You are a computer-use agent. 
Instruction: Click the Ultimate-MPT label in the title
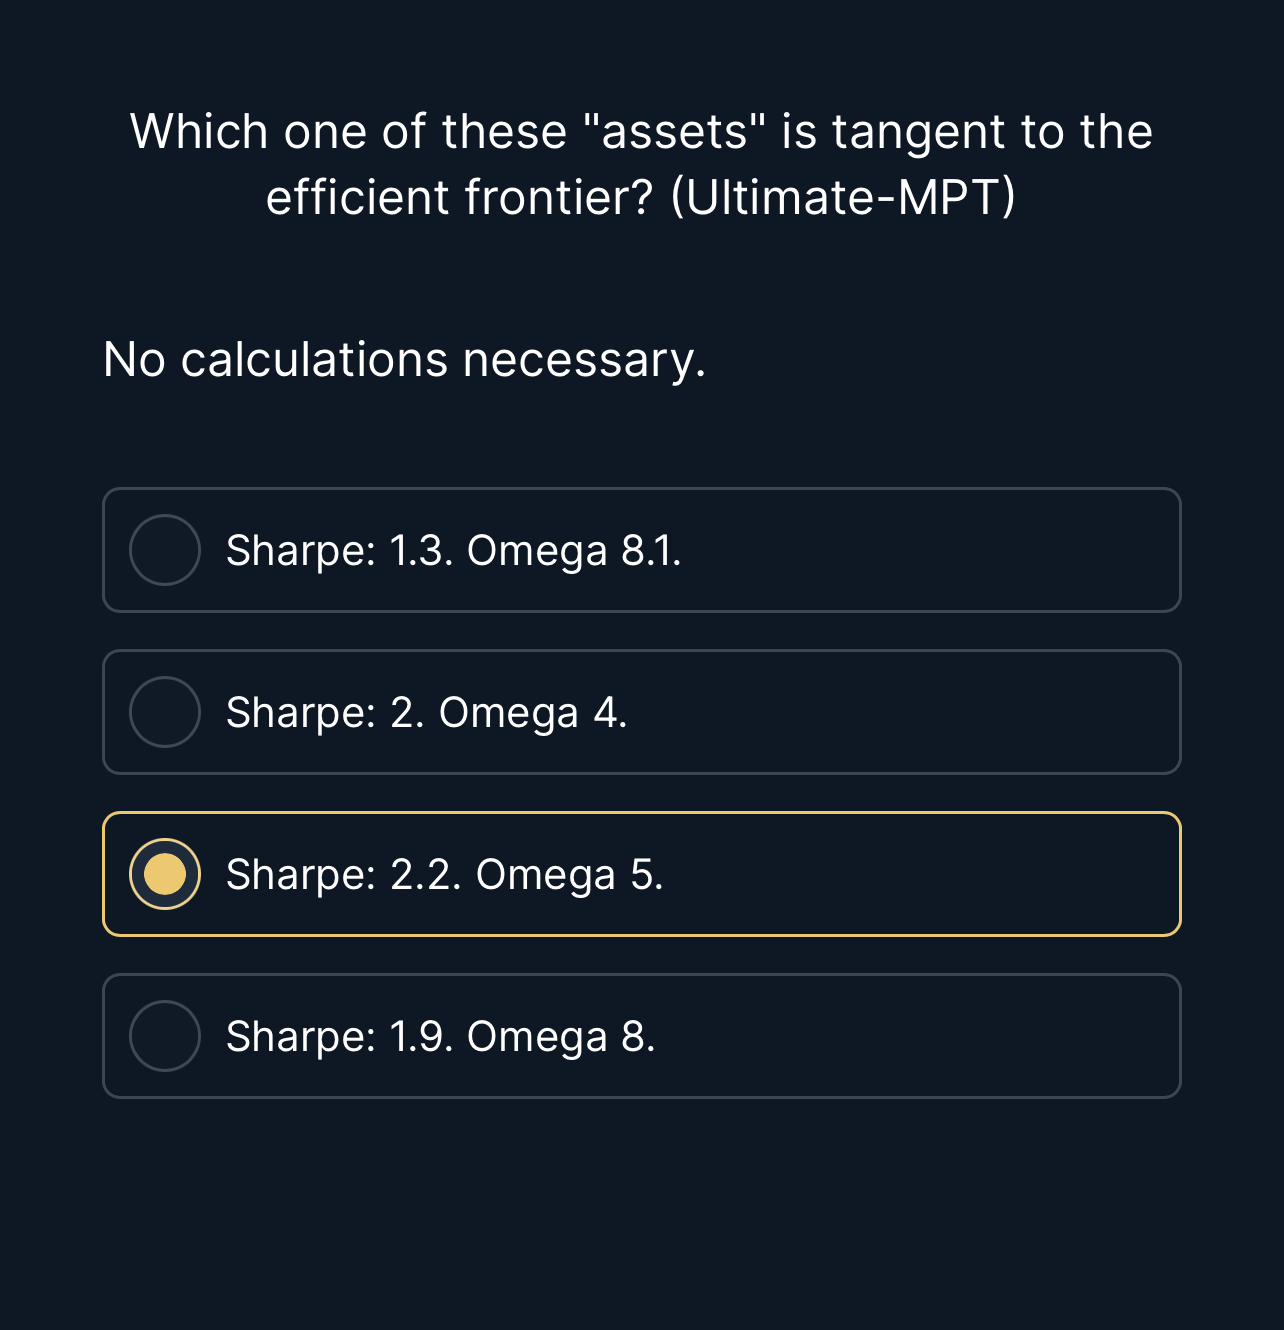pos(843,197)
